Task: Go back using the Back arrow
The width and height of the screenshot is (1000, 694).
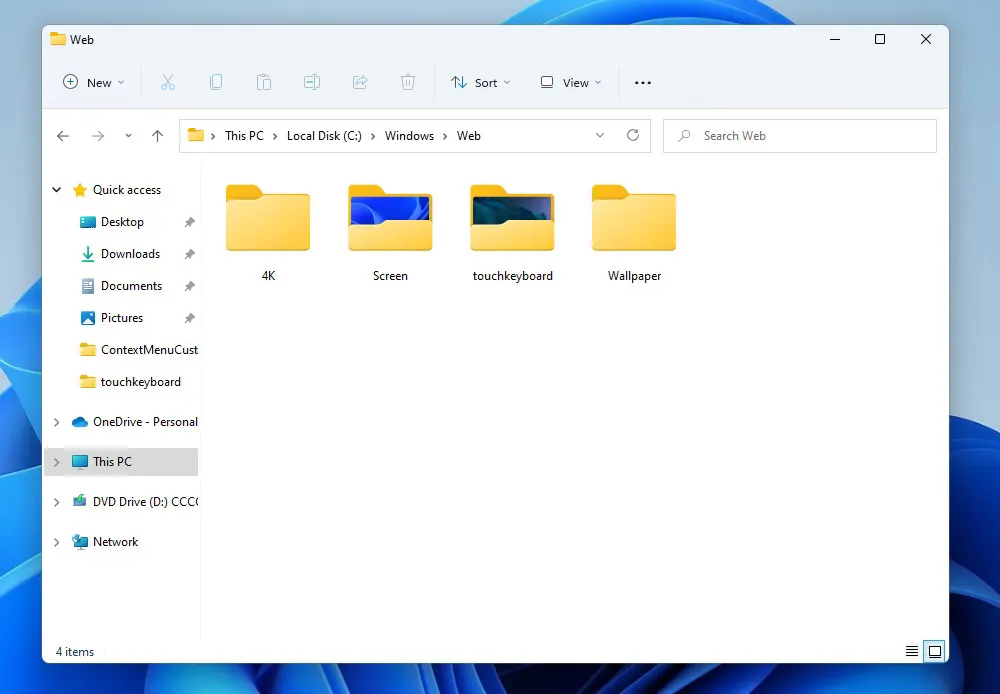Action: coord(63,135)
